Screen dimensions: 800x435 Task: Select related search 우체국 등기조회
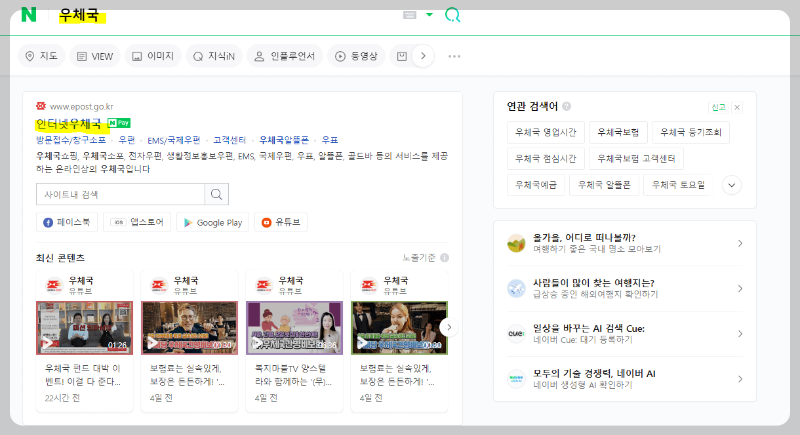coord(691,133)
